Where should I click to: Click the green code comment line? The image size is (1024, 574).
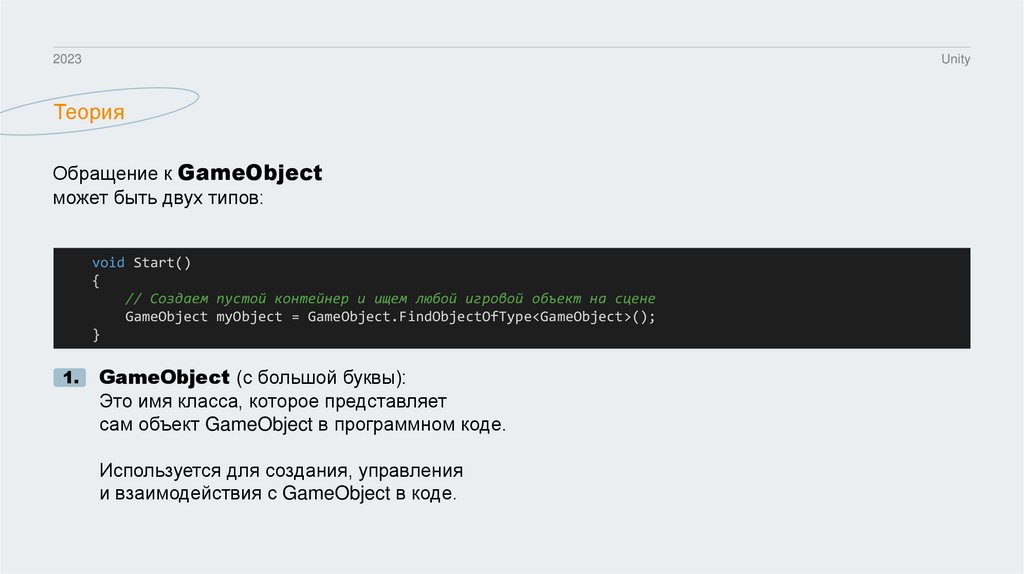click(x=389, y=299)
